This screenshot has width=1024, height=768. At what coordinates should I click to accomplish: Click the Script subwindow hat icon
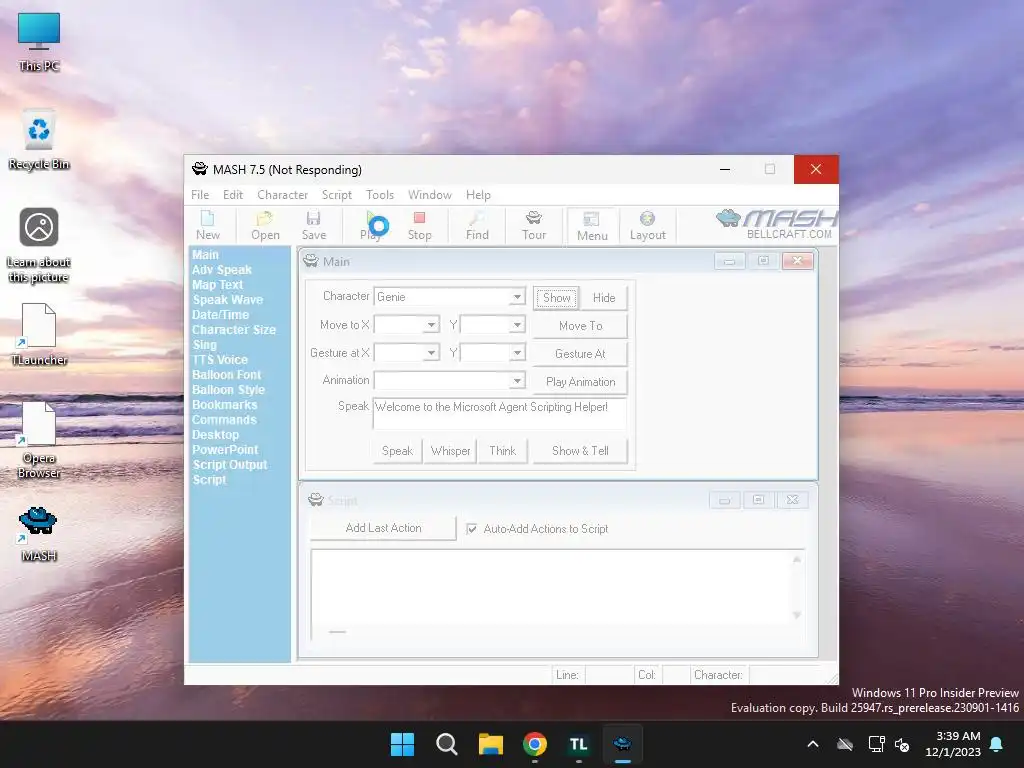click(x=315, y=500)
